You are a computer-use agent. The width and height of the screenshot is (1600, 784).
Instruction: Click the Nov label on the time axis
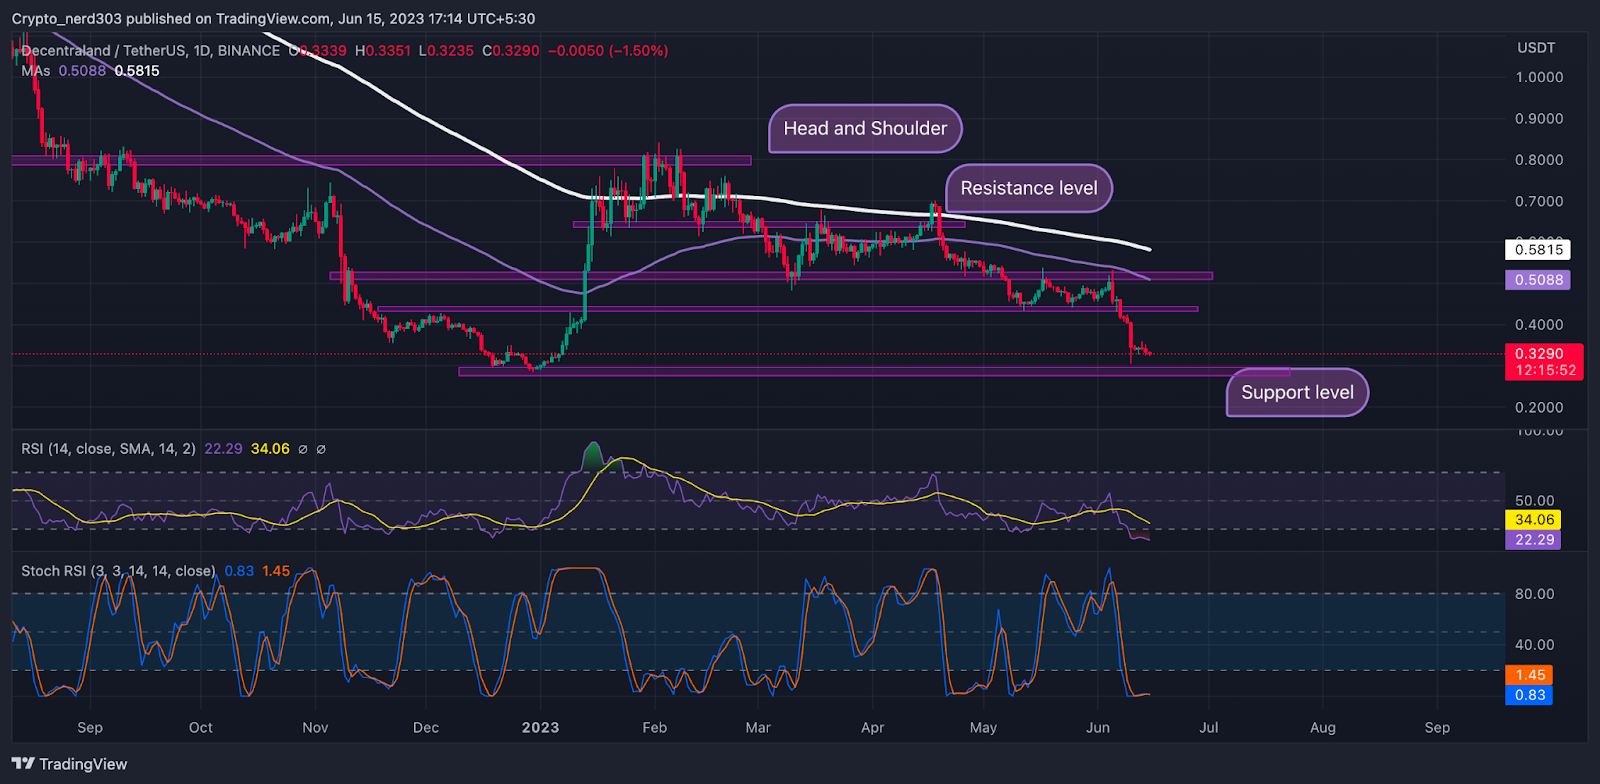click(x=315, y=728)
